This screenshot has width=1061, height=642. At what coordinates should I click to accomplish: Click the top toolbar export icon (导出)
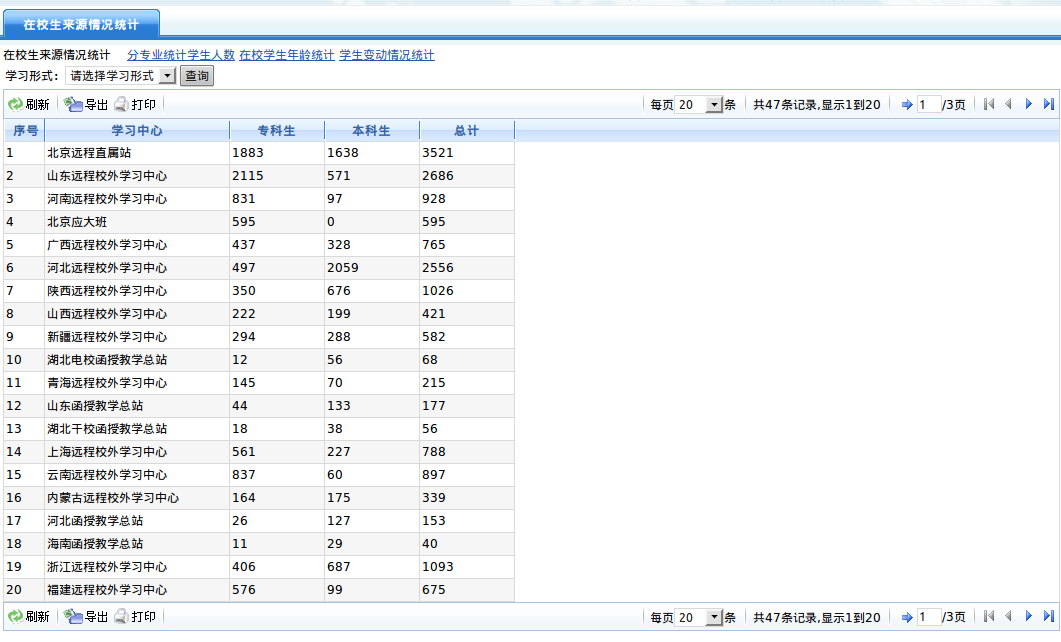74,104
